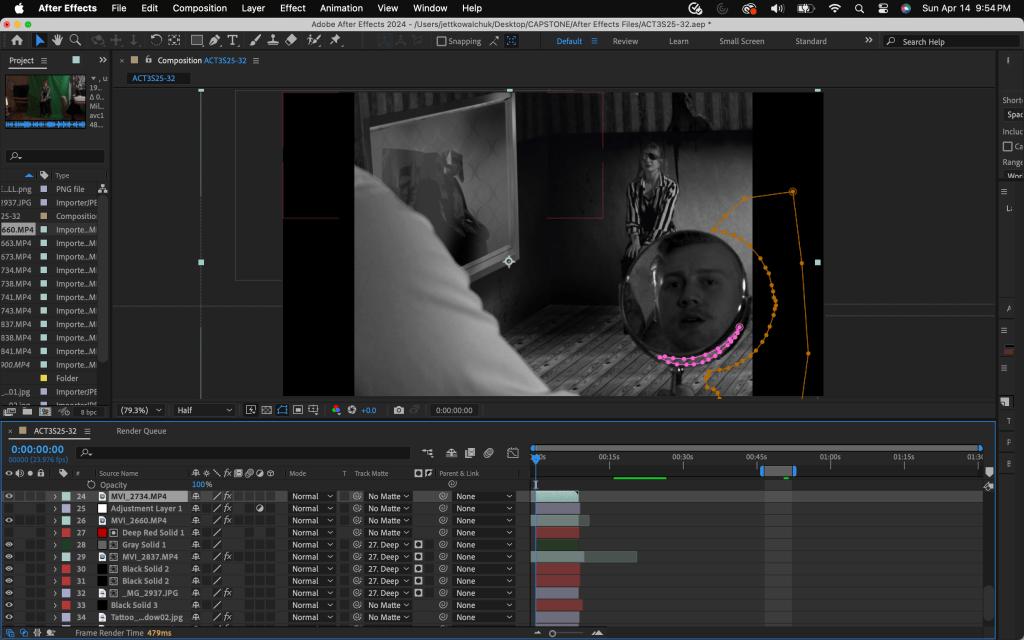The width and height of the screenshot is (1024, 640).
Task: Select the Hand tool
Action: (58, 41)
